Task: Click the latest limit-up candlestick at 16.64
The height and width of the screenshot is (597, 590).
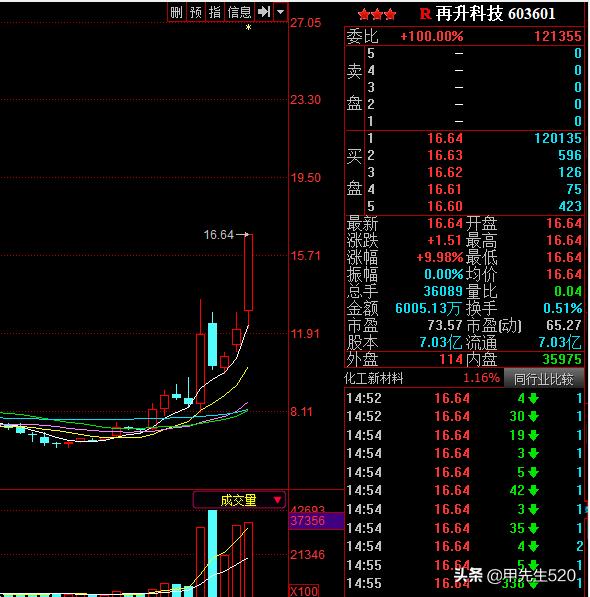Action: [249, 272]
